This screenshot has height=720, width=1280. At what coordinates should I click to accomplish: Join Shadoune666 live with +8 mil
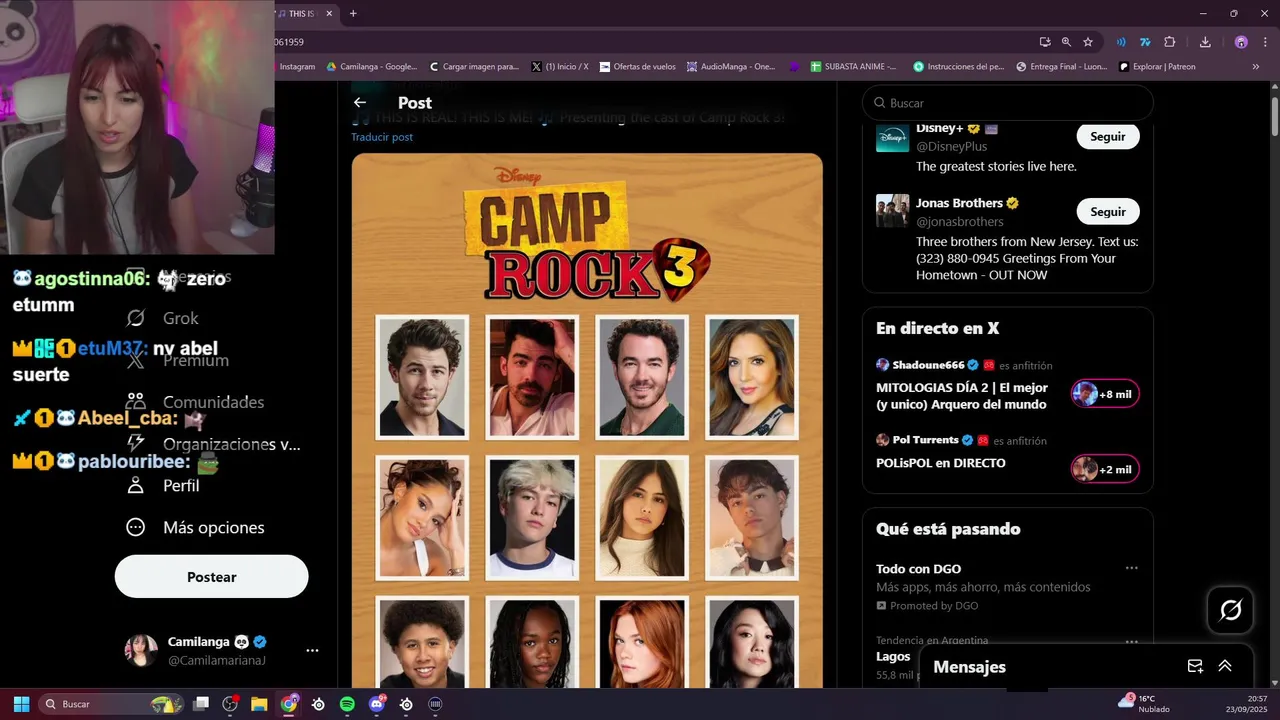pyautogui.click(x=1105, y=394)
